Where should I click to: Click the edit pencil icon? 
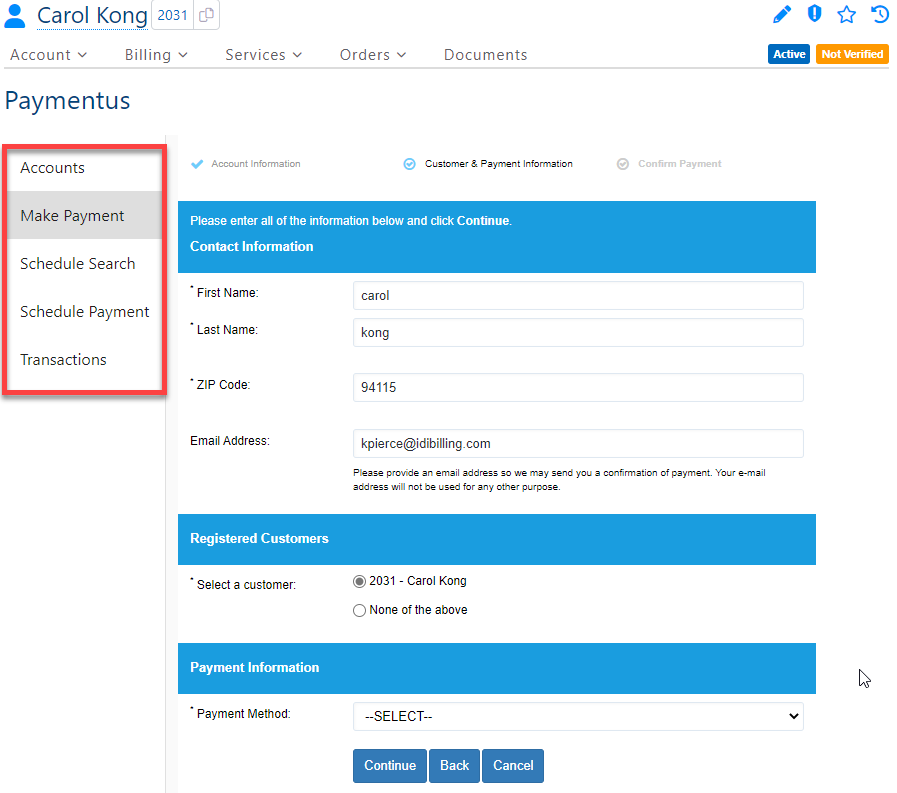click(x=782, y=14)
